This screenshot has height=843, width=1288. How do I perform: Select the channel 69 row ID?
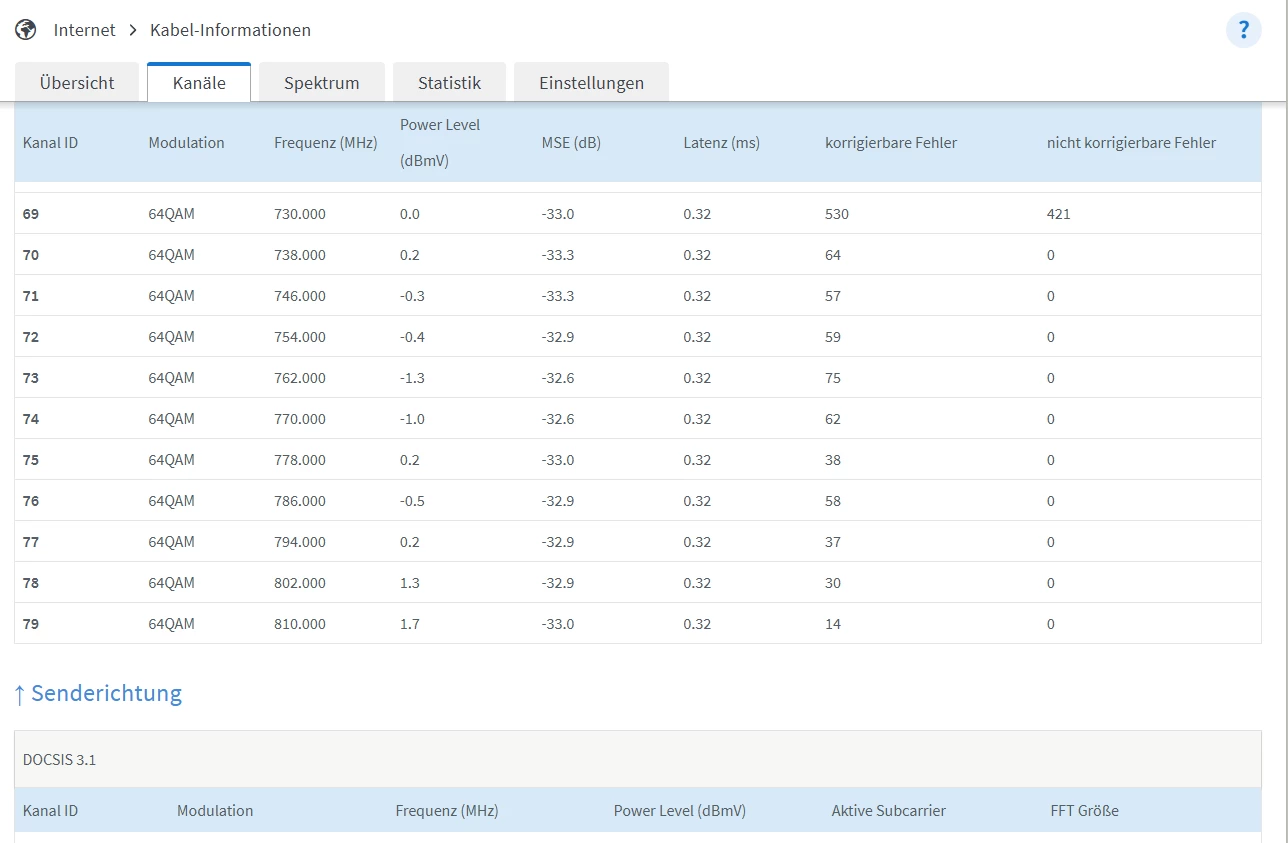coord(31,214)
